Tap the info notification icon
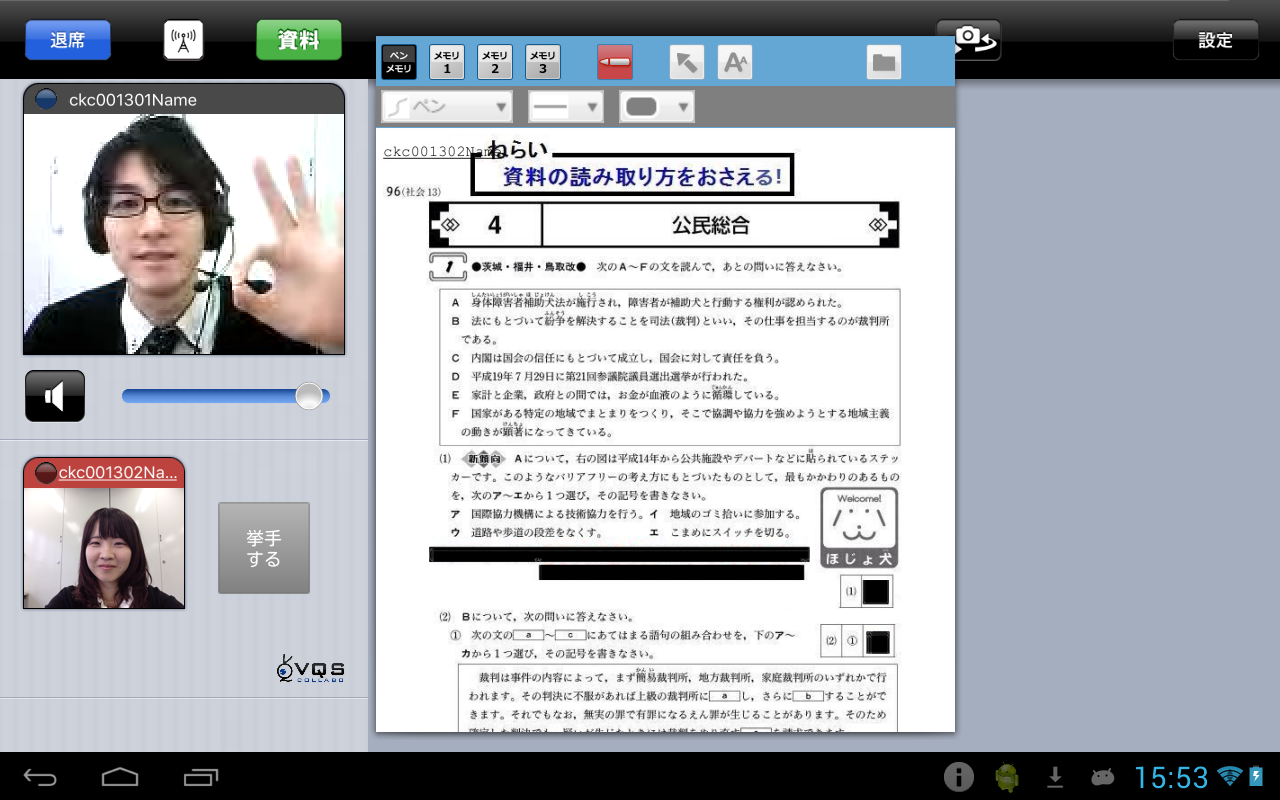The image size is (1280, 800). (x=959, y=777)
